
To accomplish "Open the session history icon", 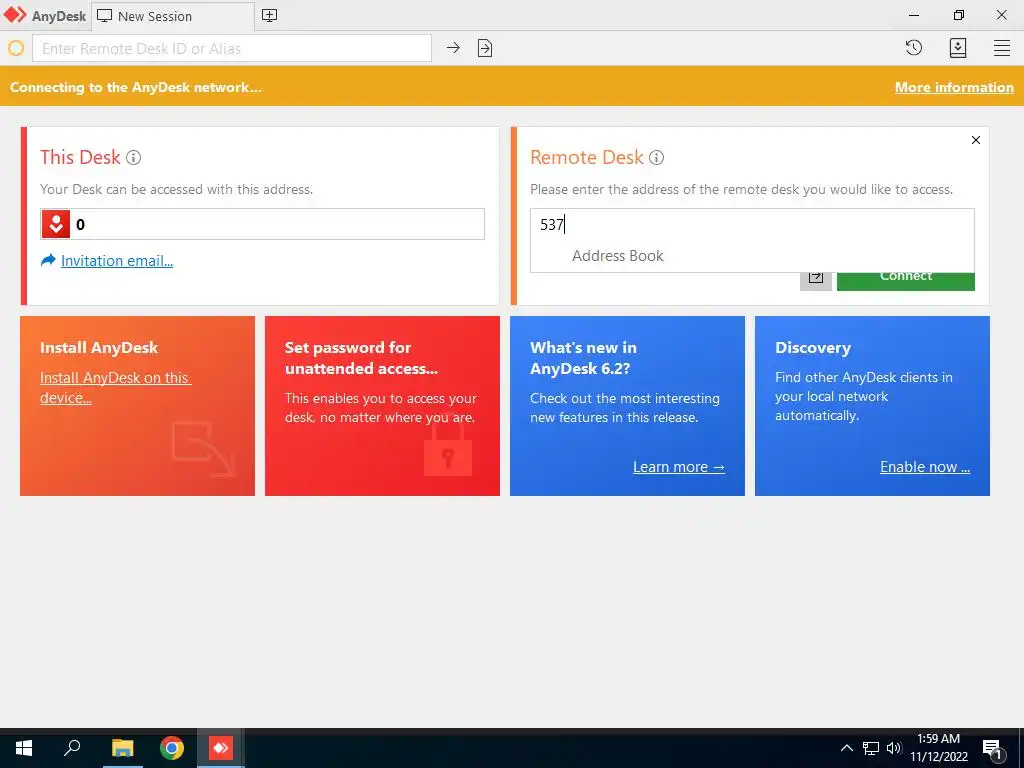I will (914, 48).
